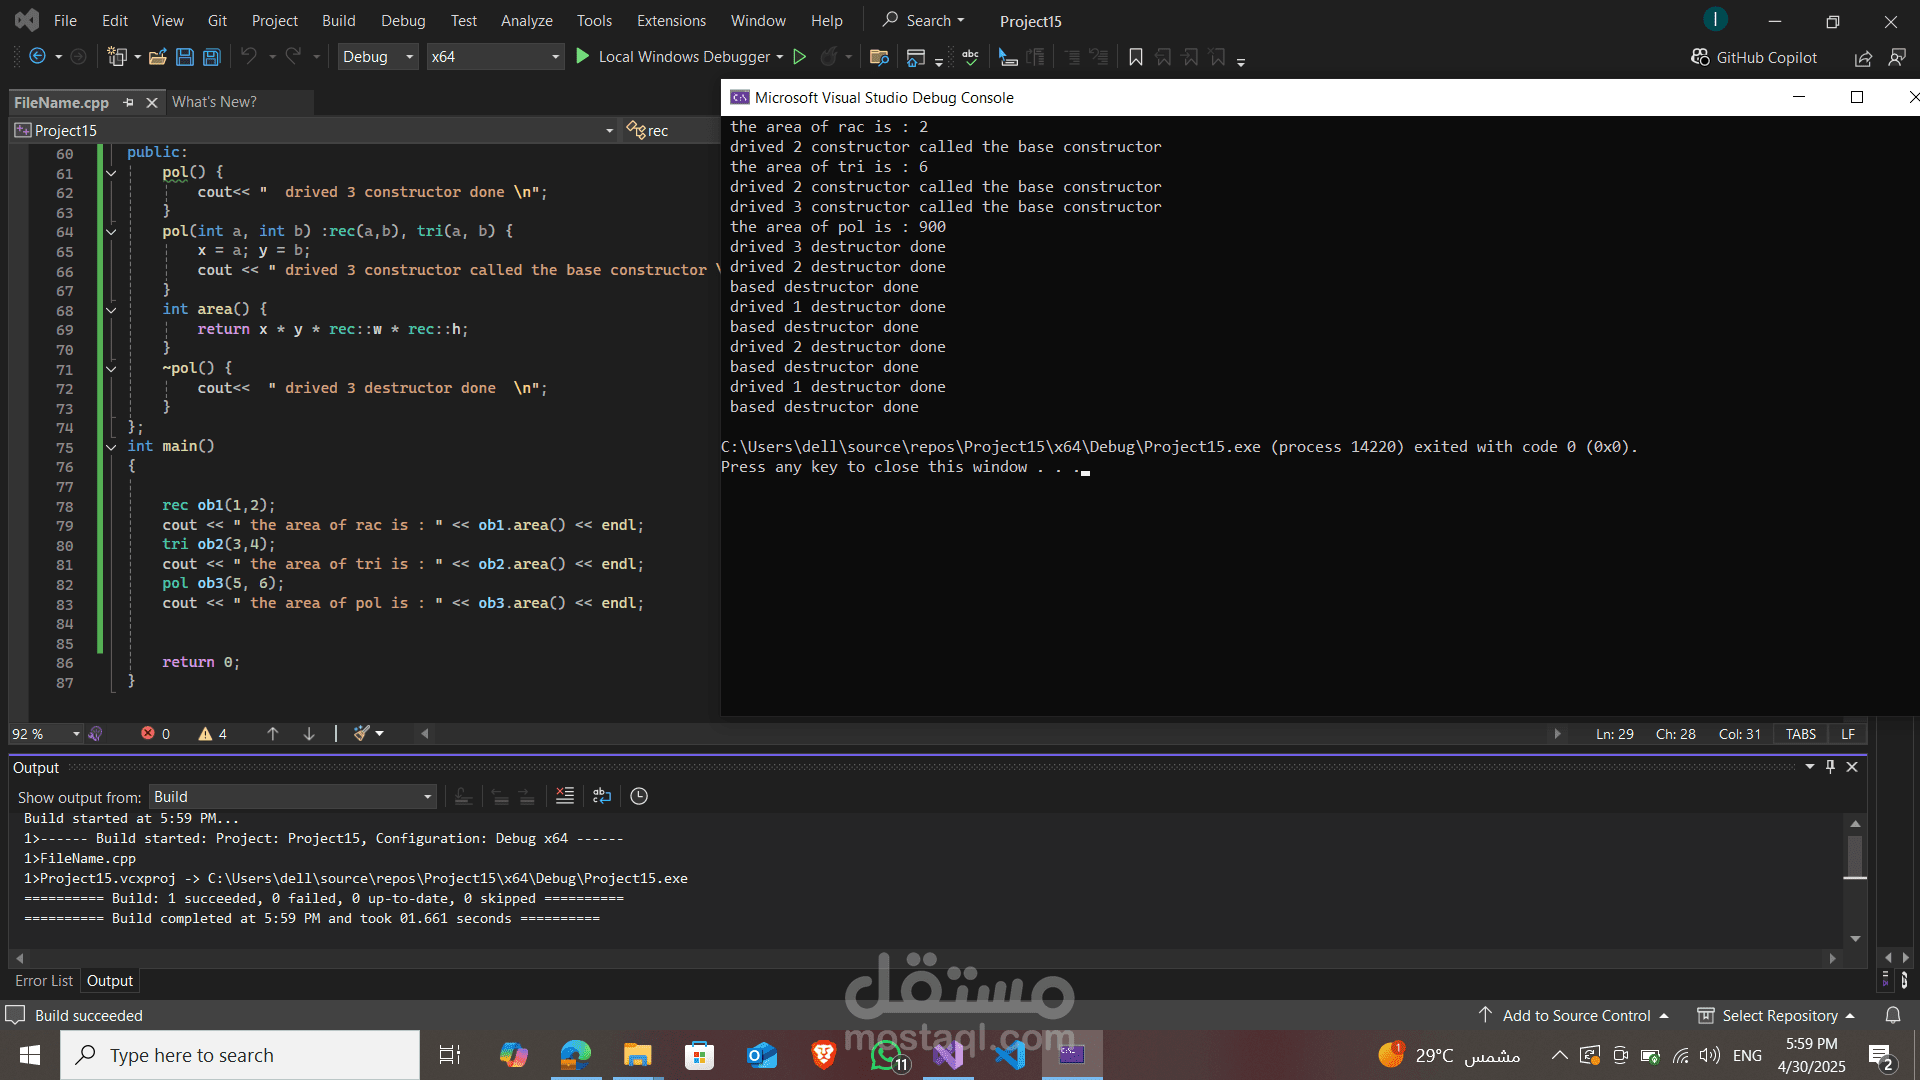Go to previous issue with up arrow
The width and height of the screenshot is (1920, 1080).
pos(272,734)
